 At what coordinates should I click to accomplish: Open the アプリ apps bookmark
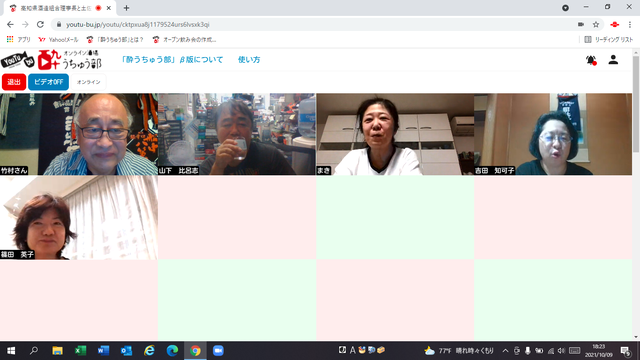19,40
